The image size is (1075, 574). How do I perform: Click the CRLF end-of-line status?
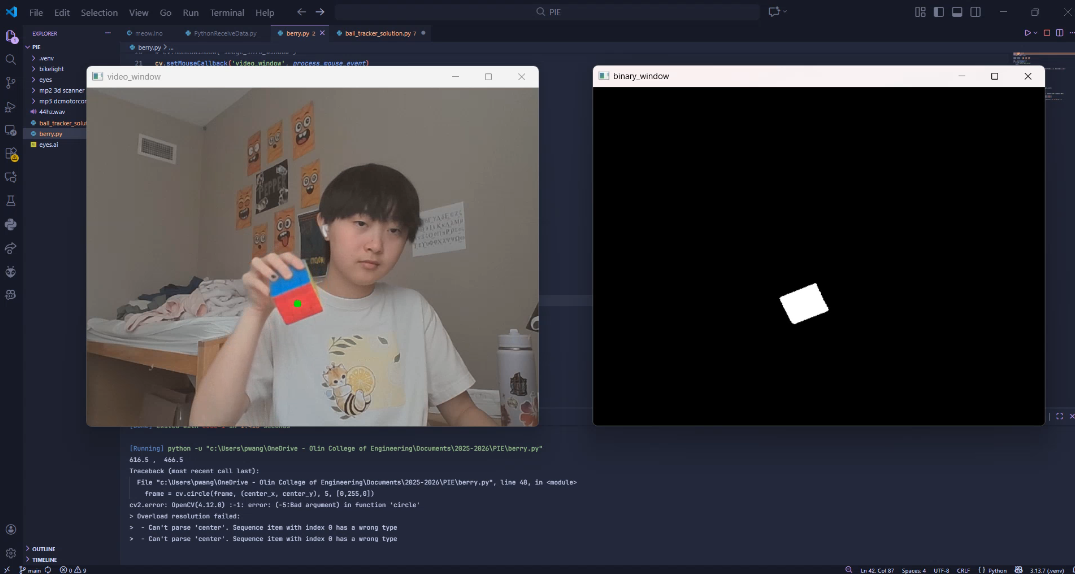point(963,570)
